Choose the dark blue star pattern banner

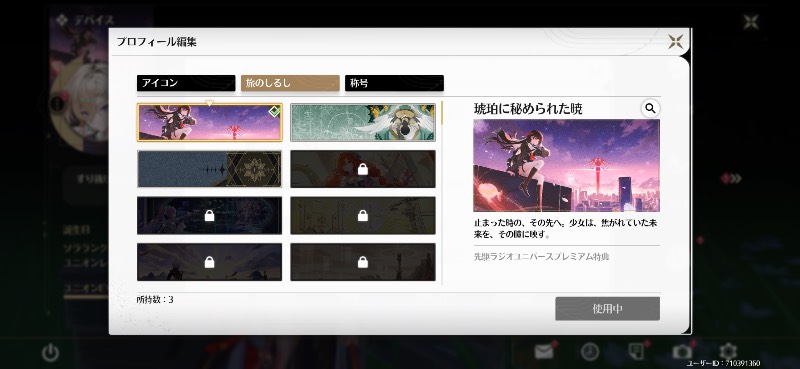209,169
